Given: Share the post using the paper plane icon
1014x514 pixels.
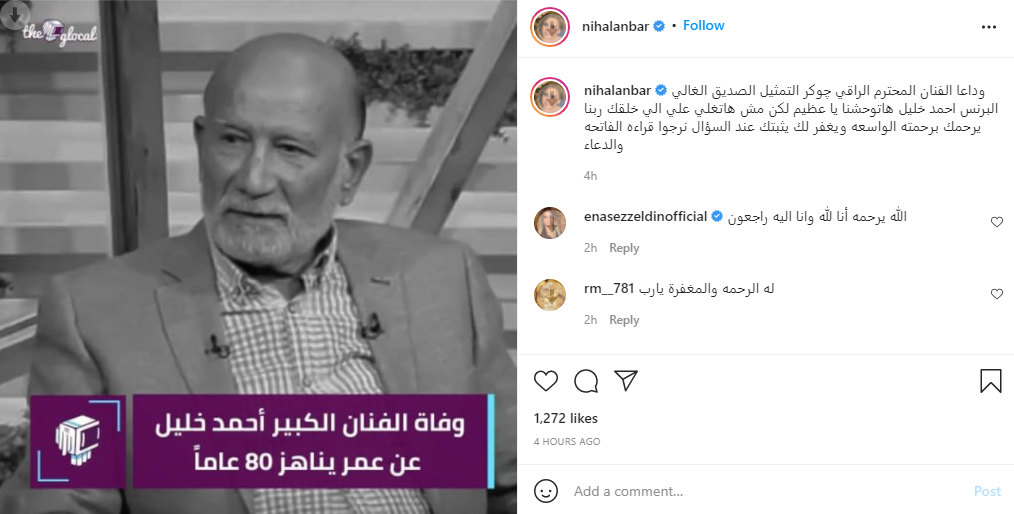Looking at the screenshot, I should [626, 381].
